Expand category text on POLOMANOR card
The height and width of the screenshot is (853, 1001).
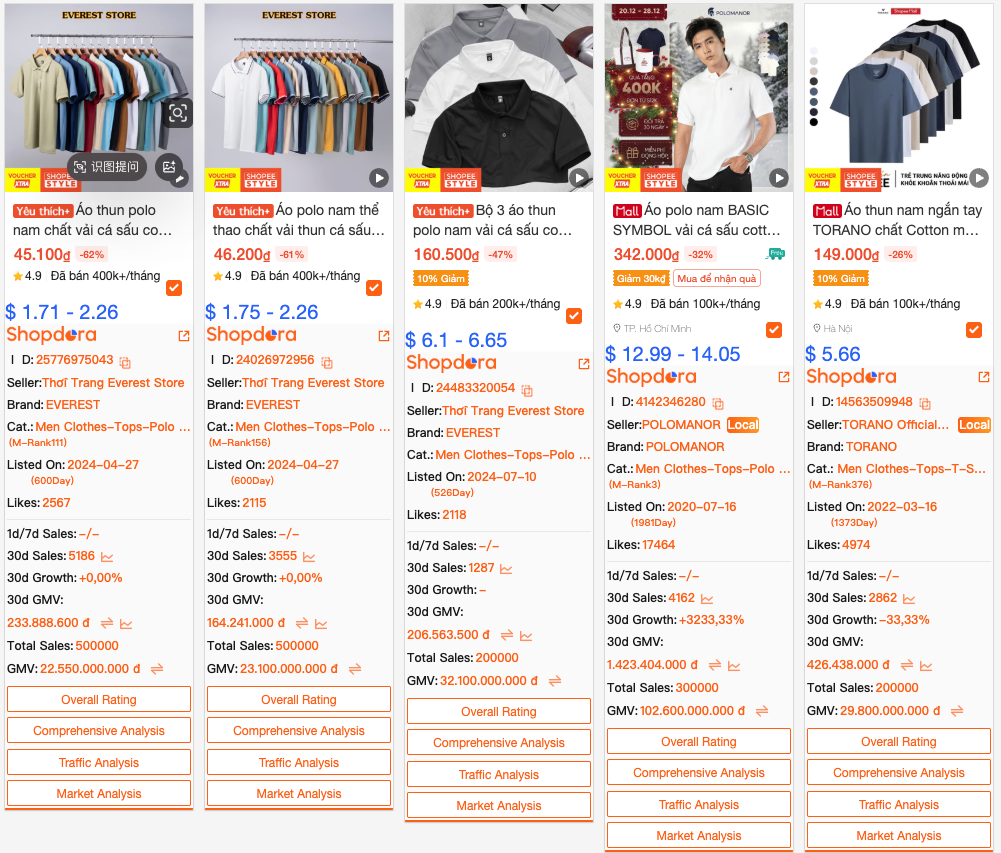coord(785,469)
